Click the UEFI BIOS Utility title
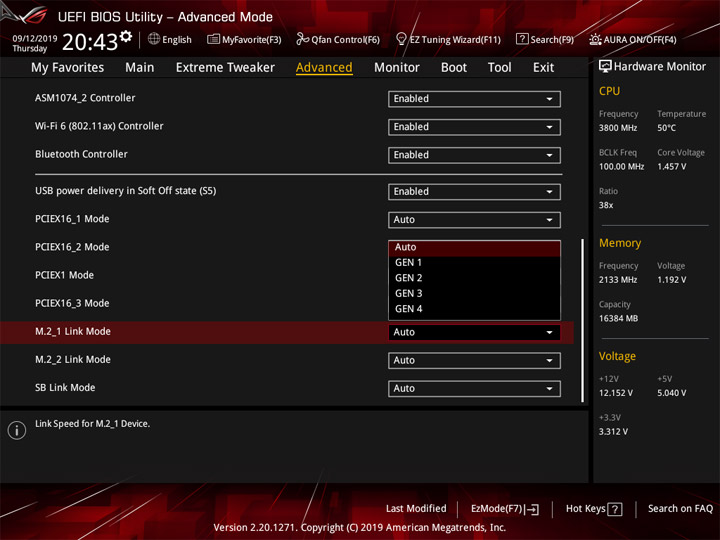This screenshot has height=540, width=720. pos(165,17)
